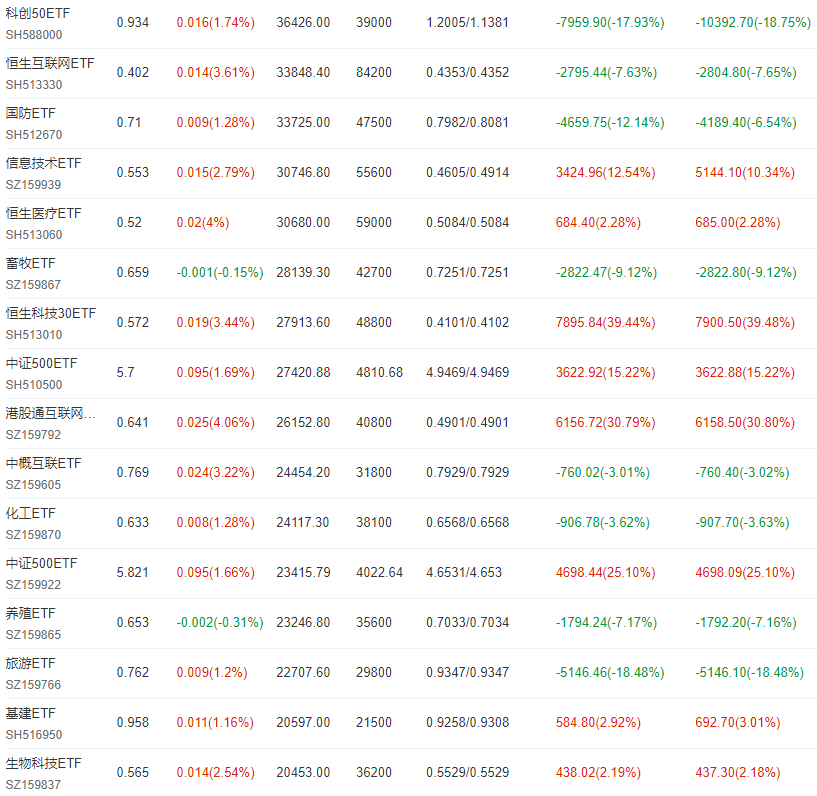Select the cost value 0.7982/0.8081
The image size is (817, 796).
(x=467, y=122)
